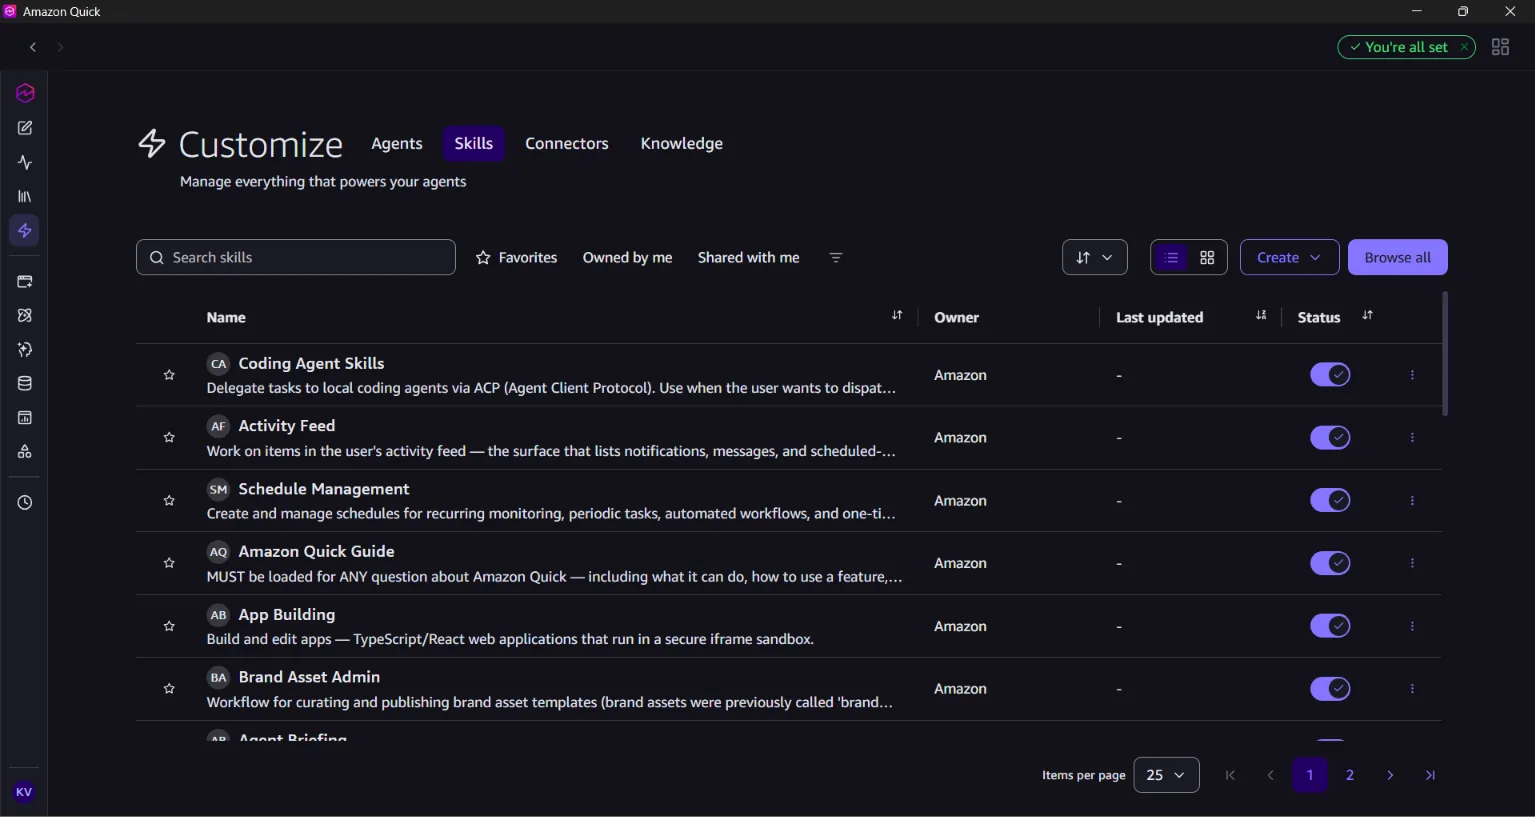The image size is (1535, 817).
Task: Open the Connectors tab
Action: pos(567,144)
